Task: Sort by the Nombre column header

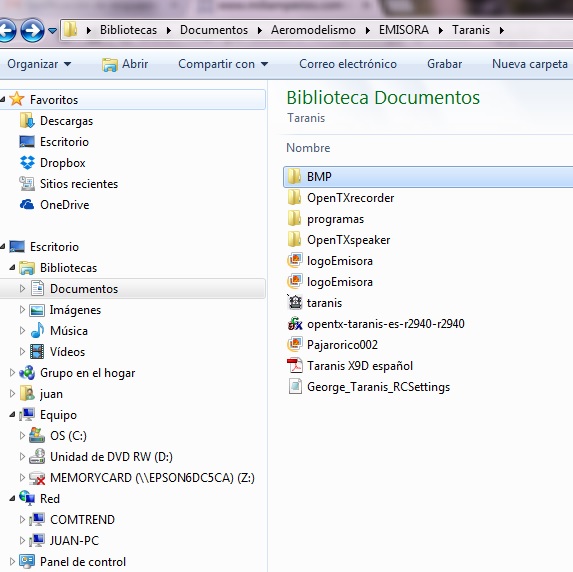Action: click(308, 148)
